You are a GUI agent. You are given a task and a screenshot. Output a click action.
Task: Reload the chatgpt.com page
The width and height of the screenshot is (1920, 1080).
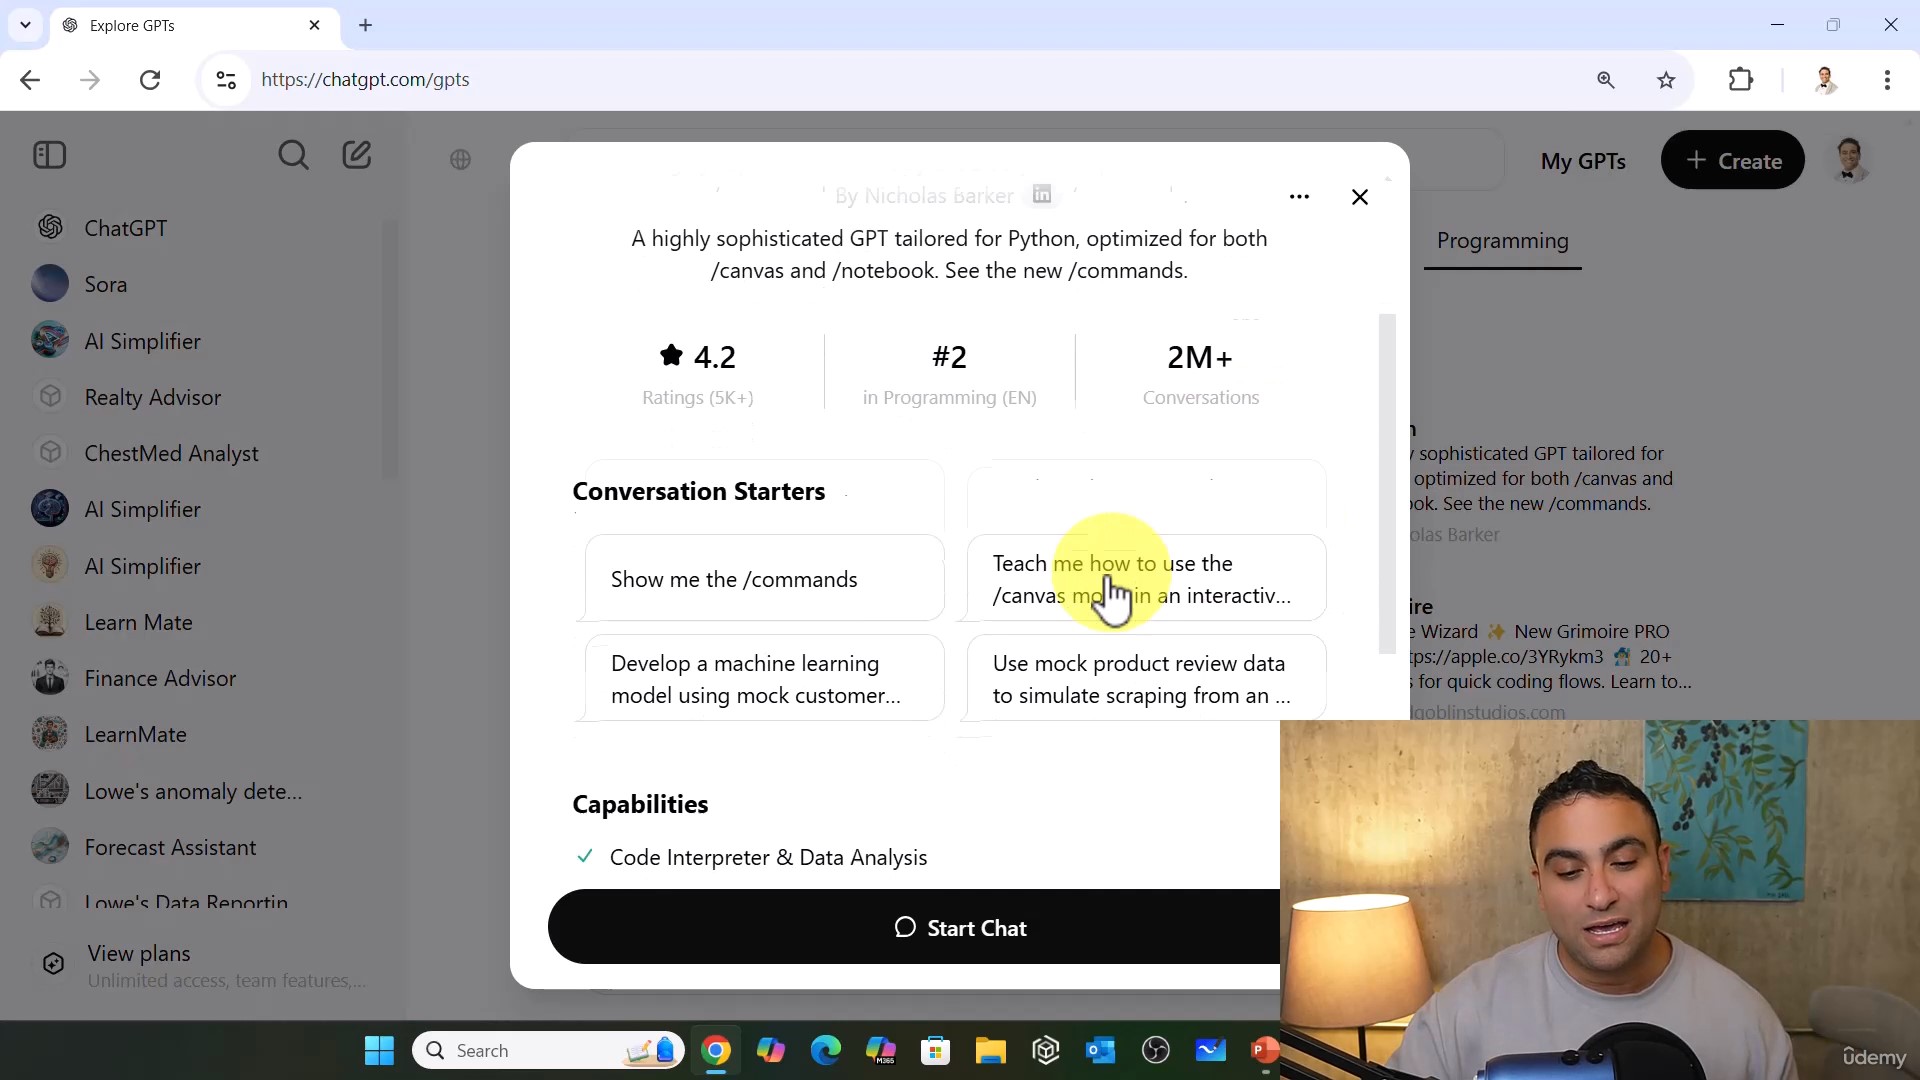pos(150,80)
